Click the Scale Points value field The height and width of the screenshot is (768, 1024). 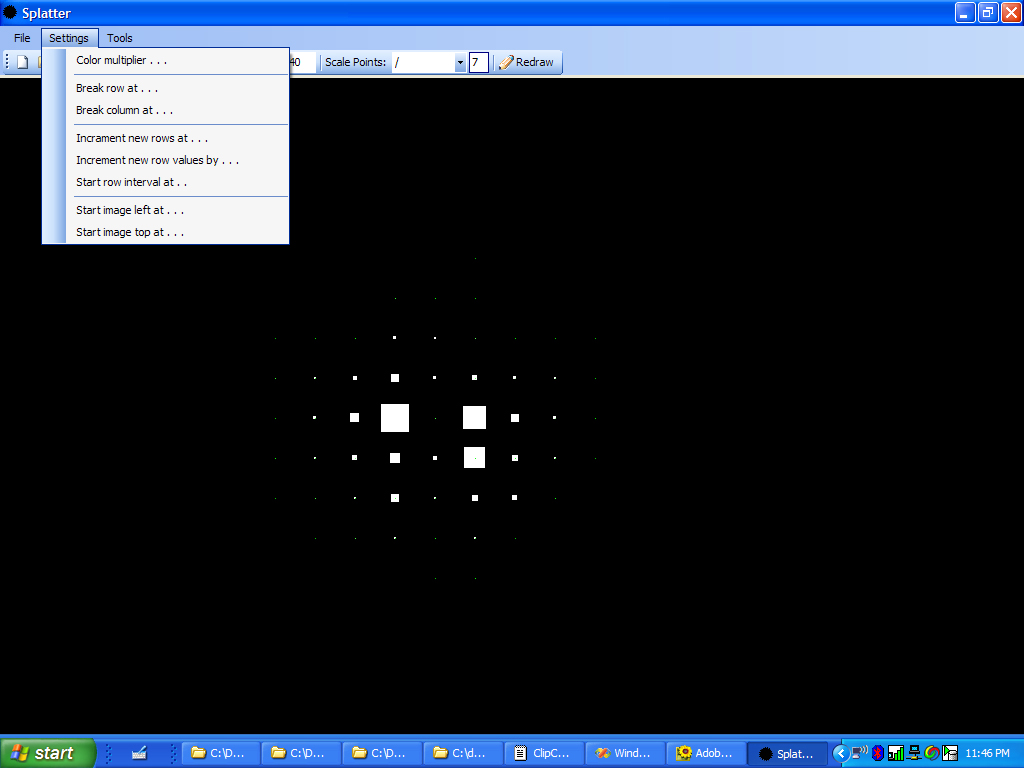pos(478,62)
